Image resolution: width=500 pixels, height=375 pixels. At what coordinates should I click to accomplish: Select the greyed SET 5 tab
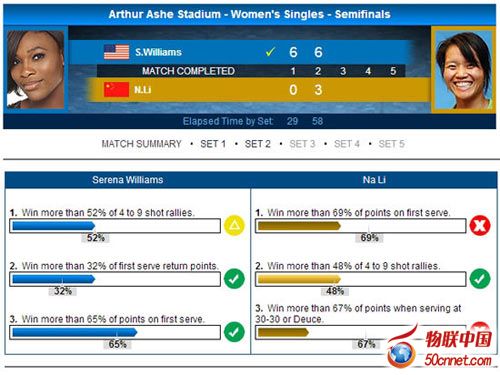coord(391,144)
